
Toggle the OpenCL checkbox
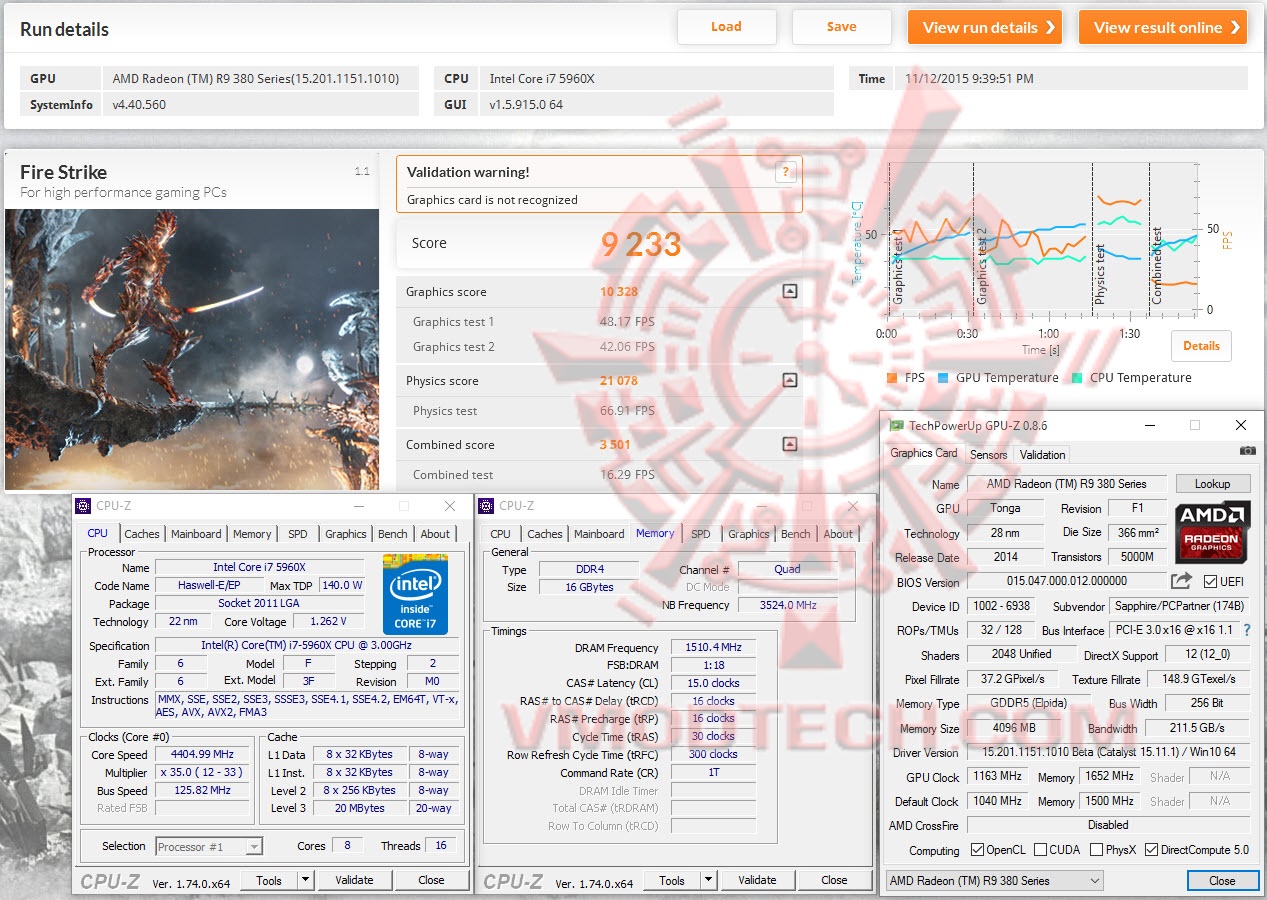click(x=977, y=850)
